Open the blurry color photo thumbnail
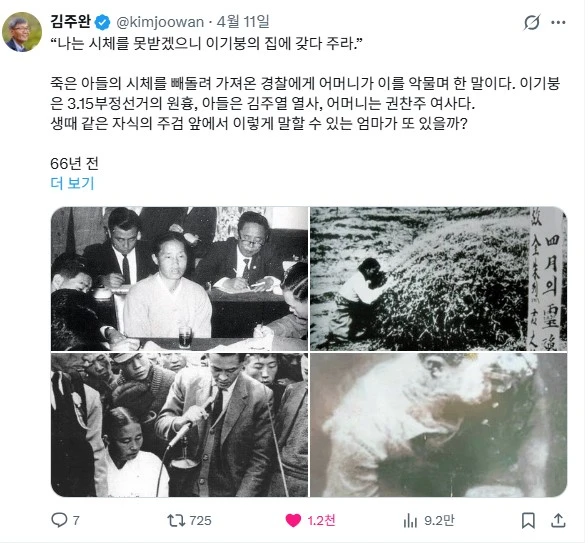Viewport: 588px width, 543px height. (438, 425)
